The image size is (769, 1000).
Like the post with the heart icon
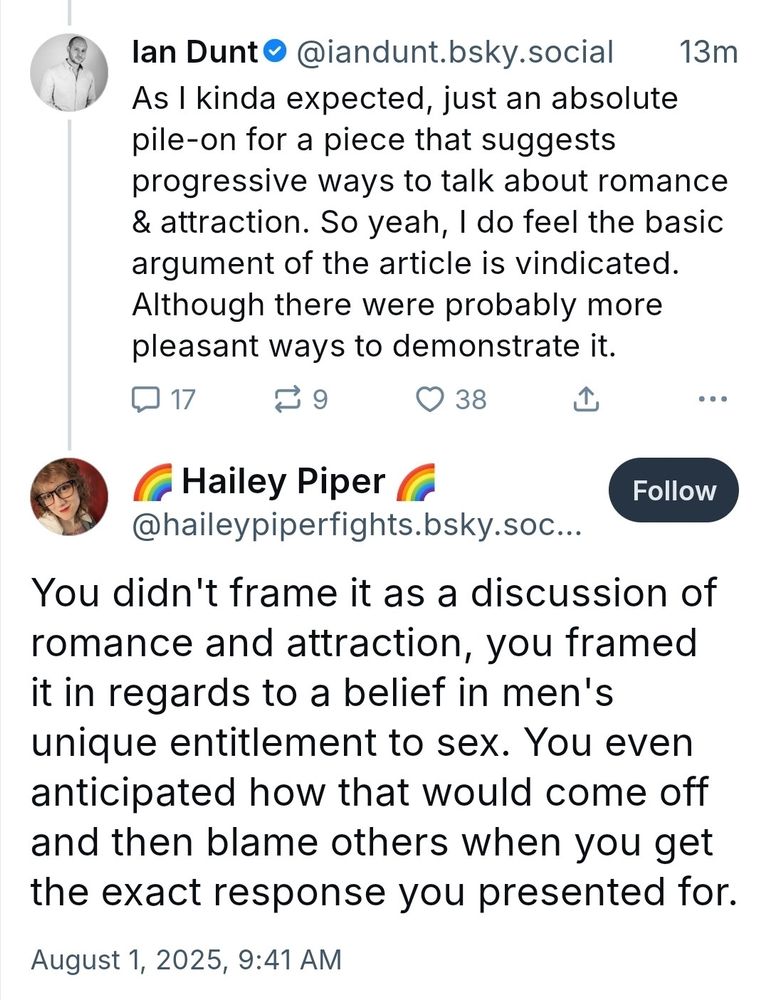click(x=429, y=400)
